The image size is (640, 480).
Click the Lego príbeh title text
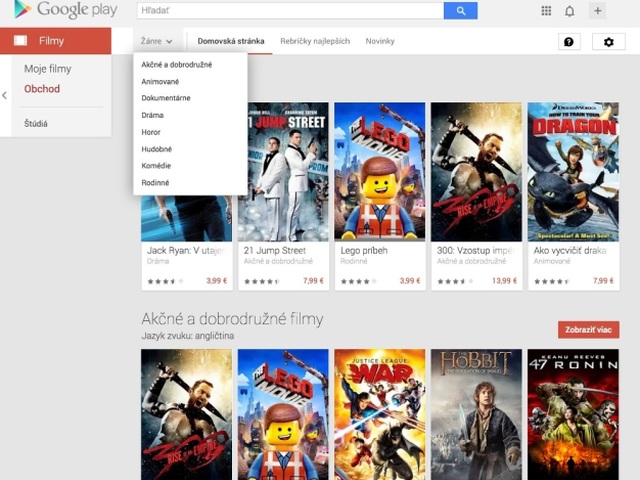[x=364, y=250]
